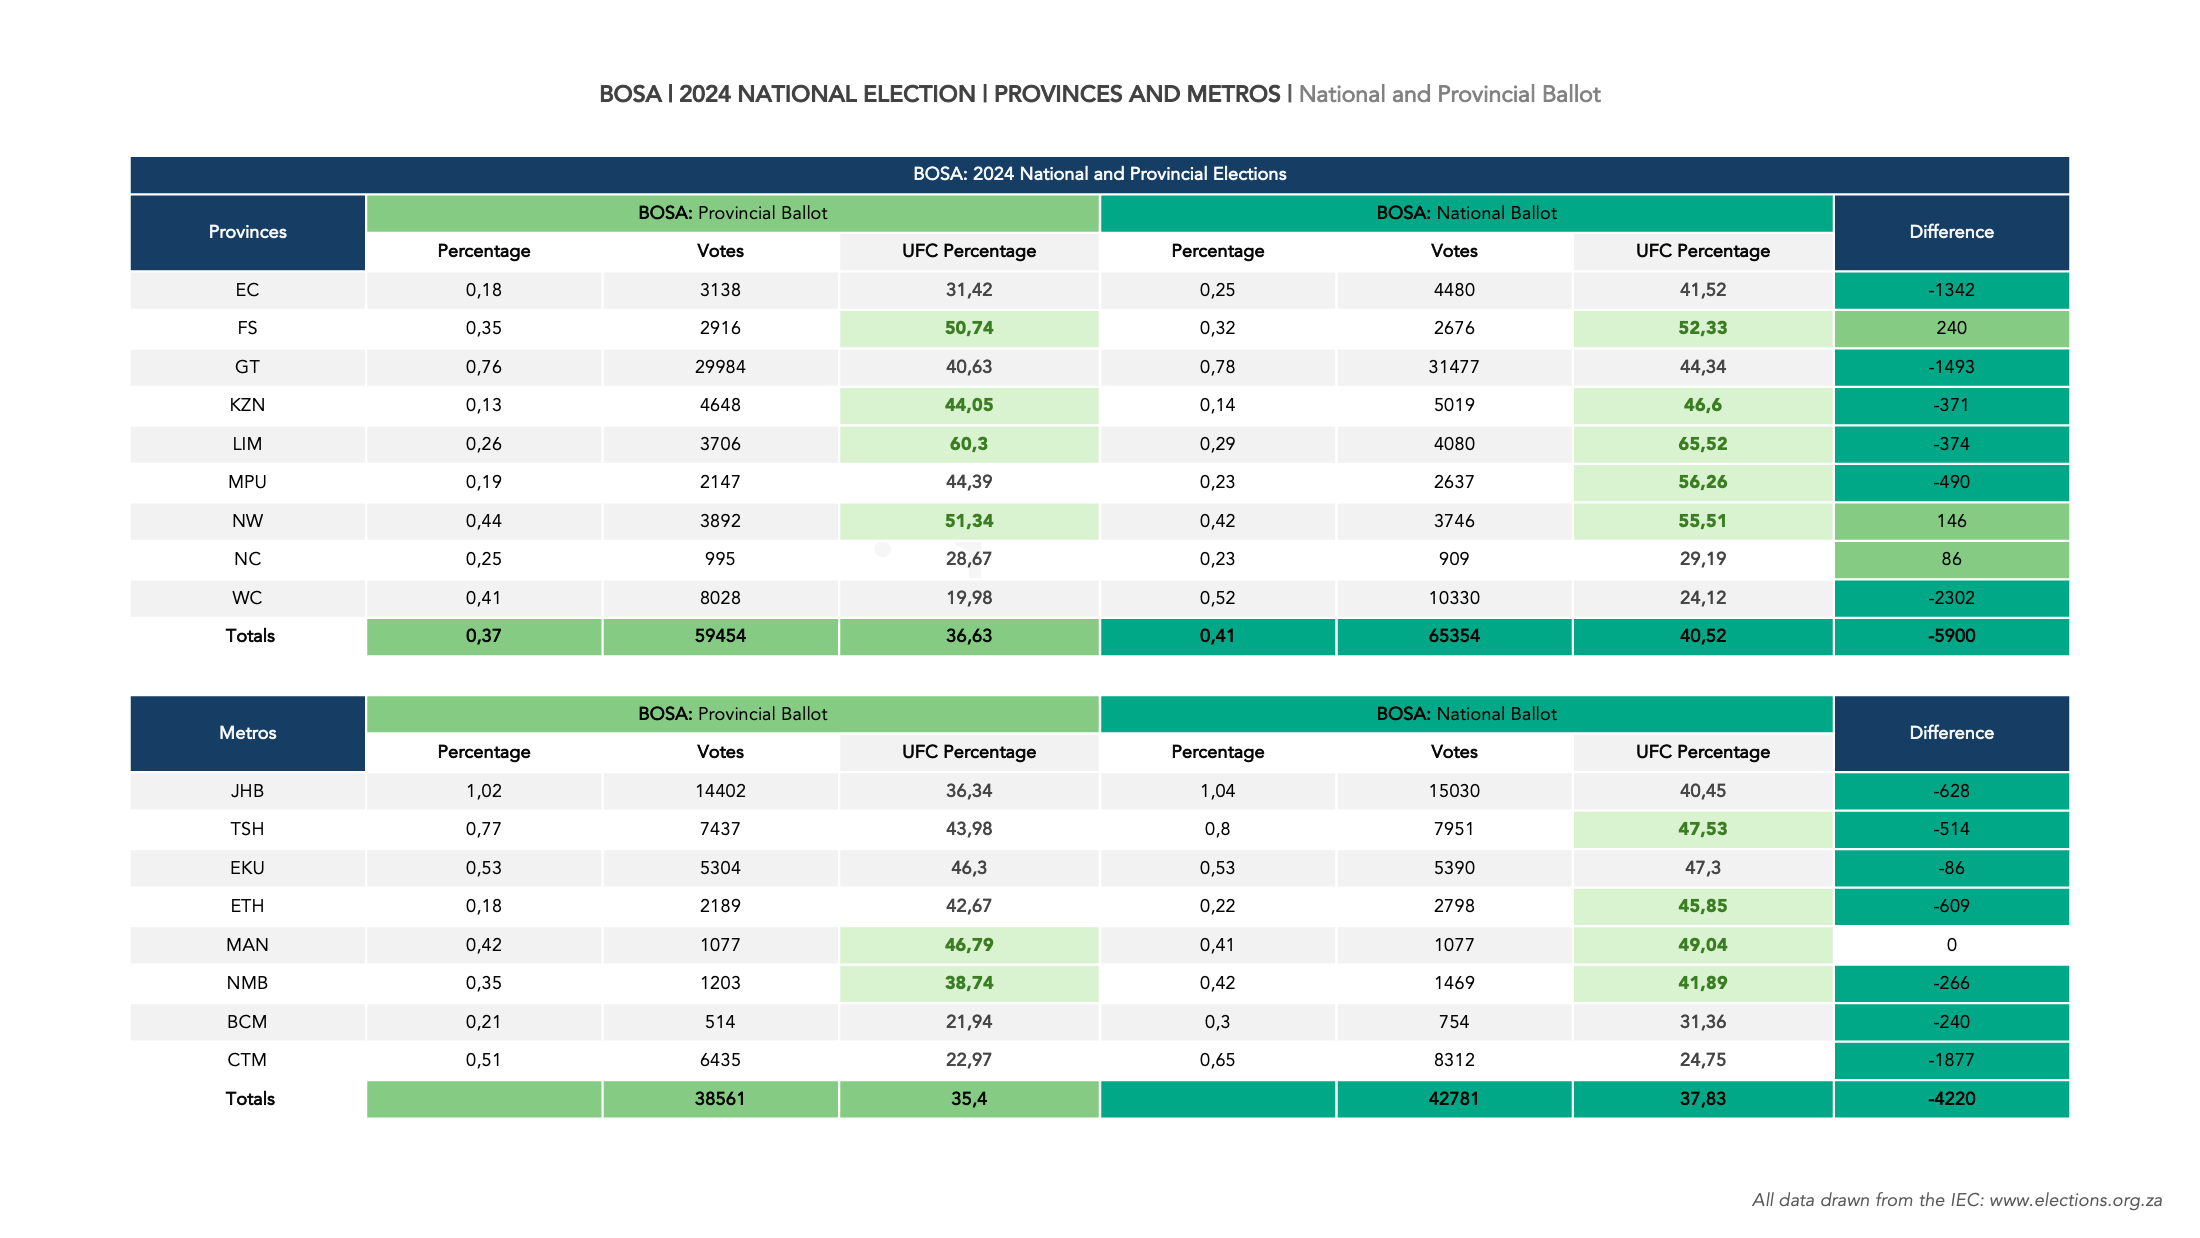
Task: Select the EC province row label
Action: [247, 290]
